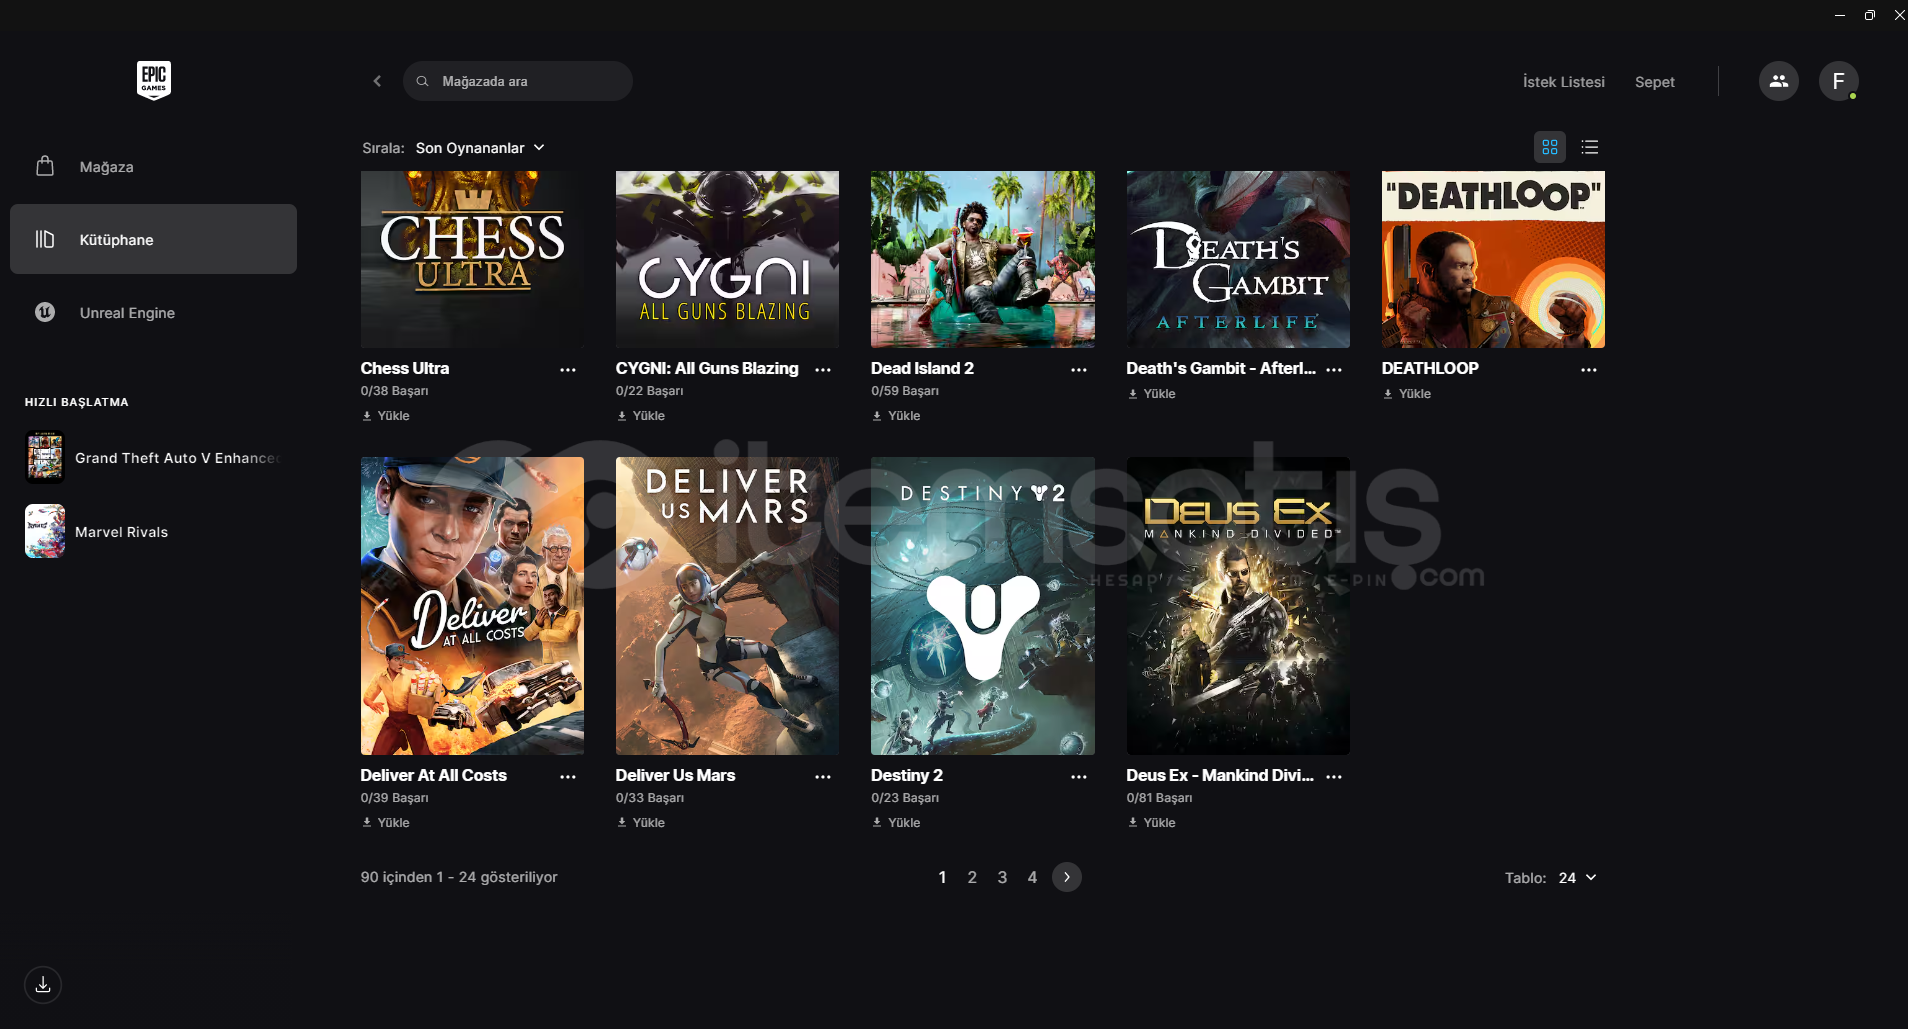Open Deliver Us Mars three-dot menu
Screen dimensions: 1908x1029
823,777
